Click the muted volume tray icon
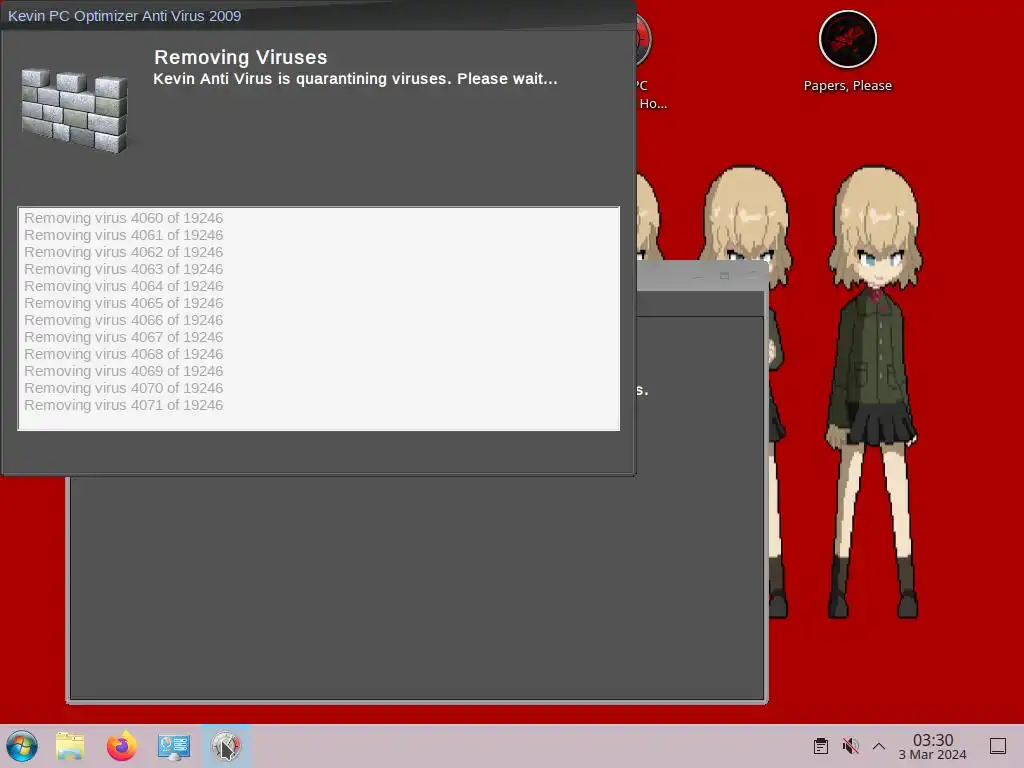 850,746
